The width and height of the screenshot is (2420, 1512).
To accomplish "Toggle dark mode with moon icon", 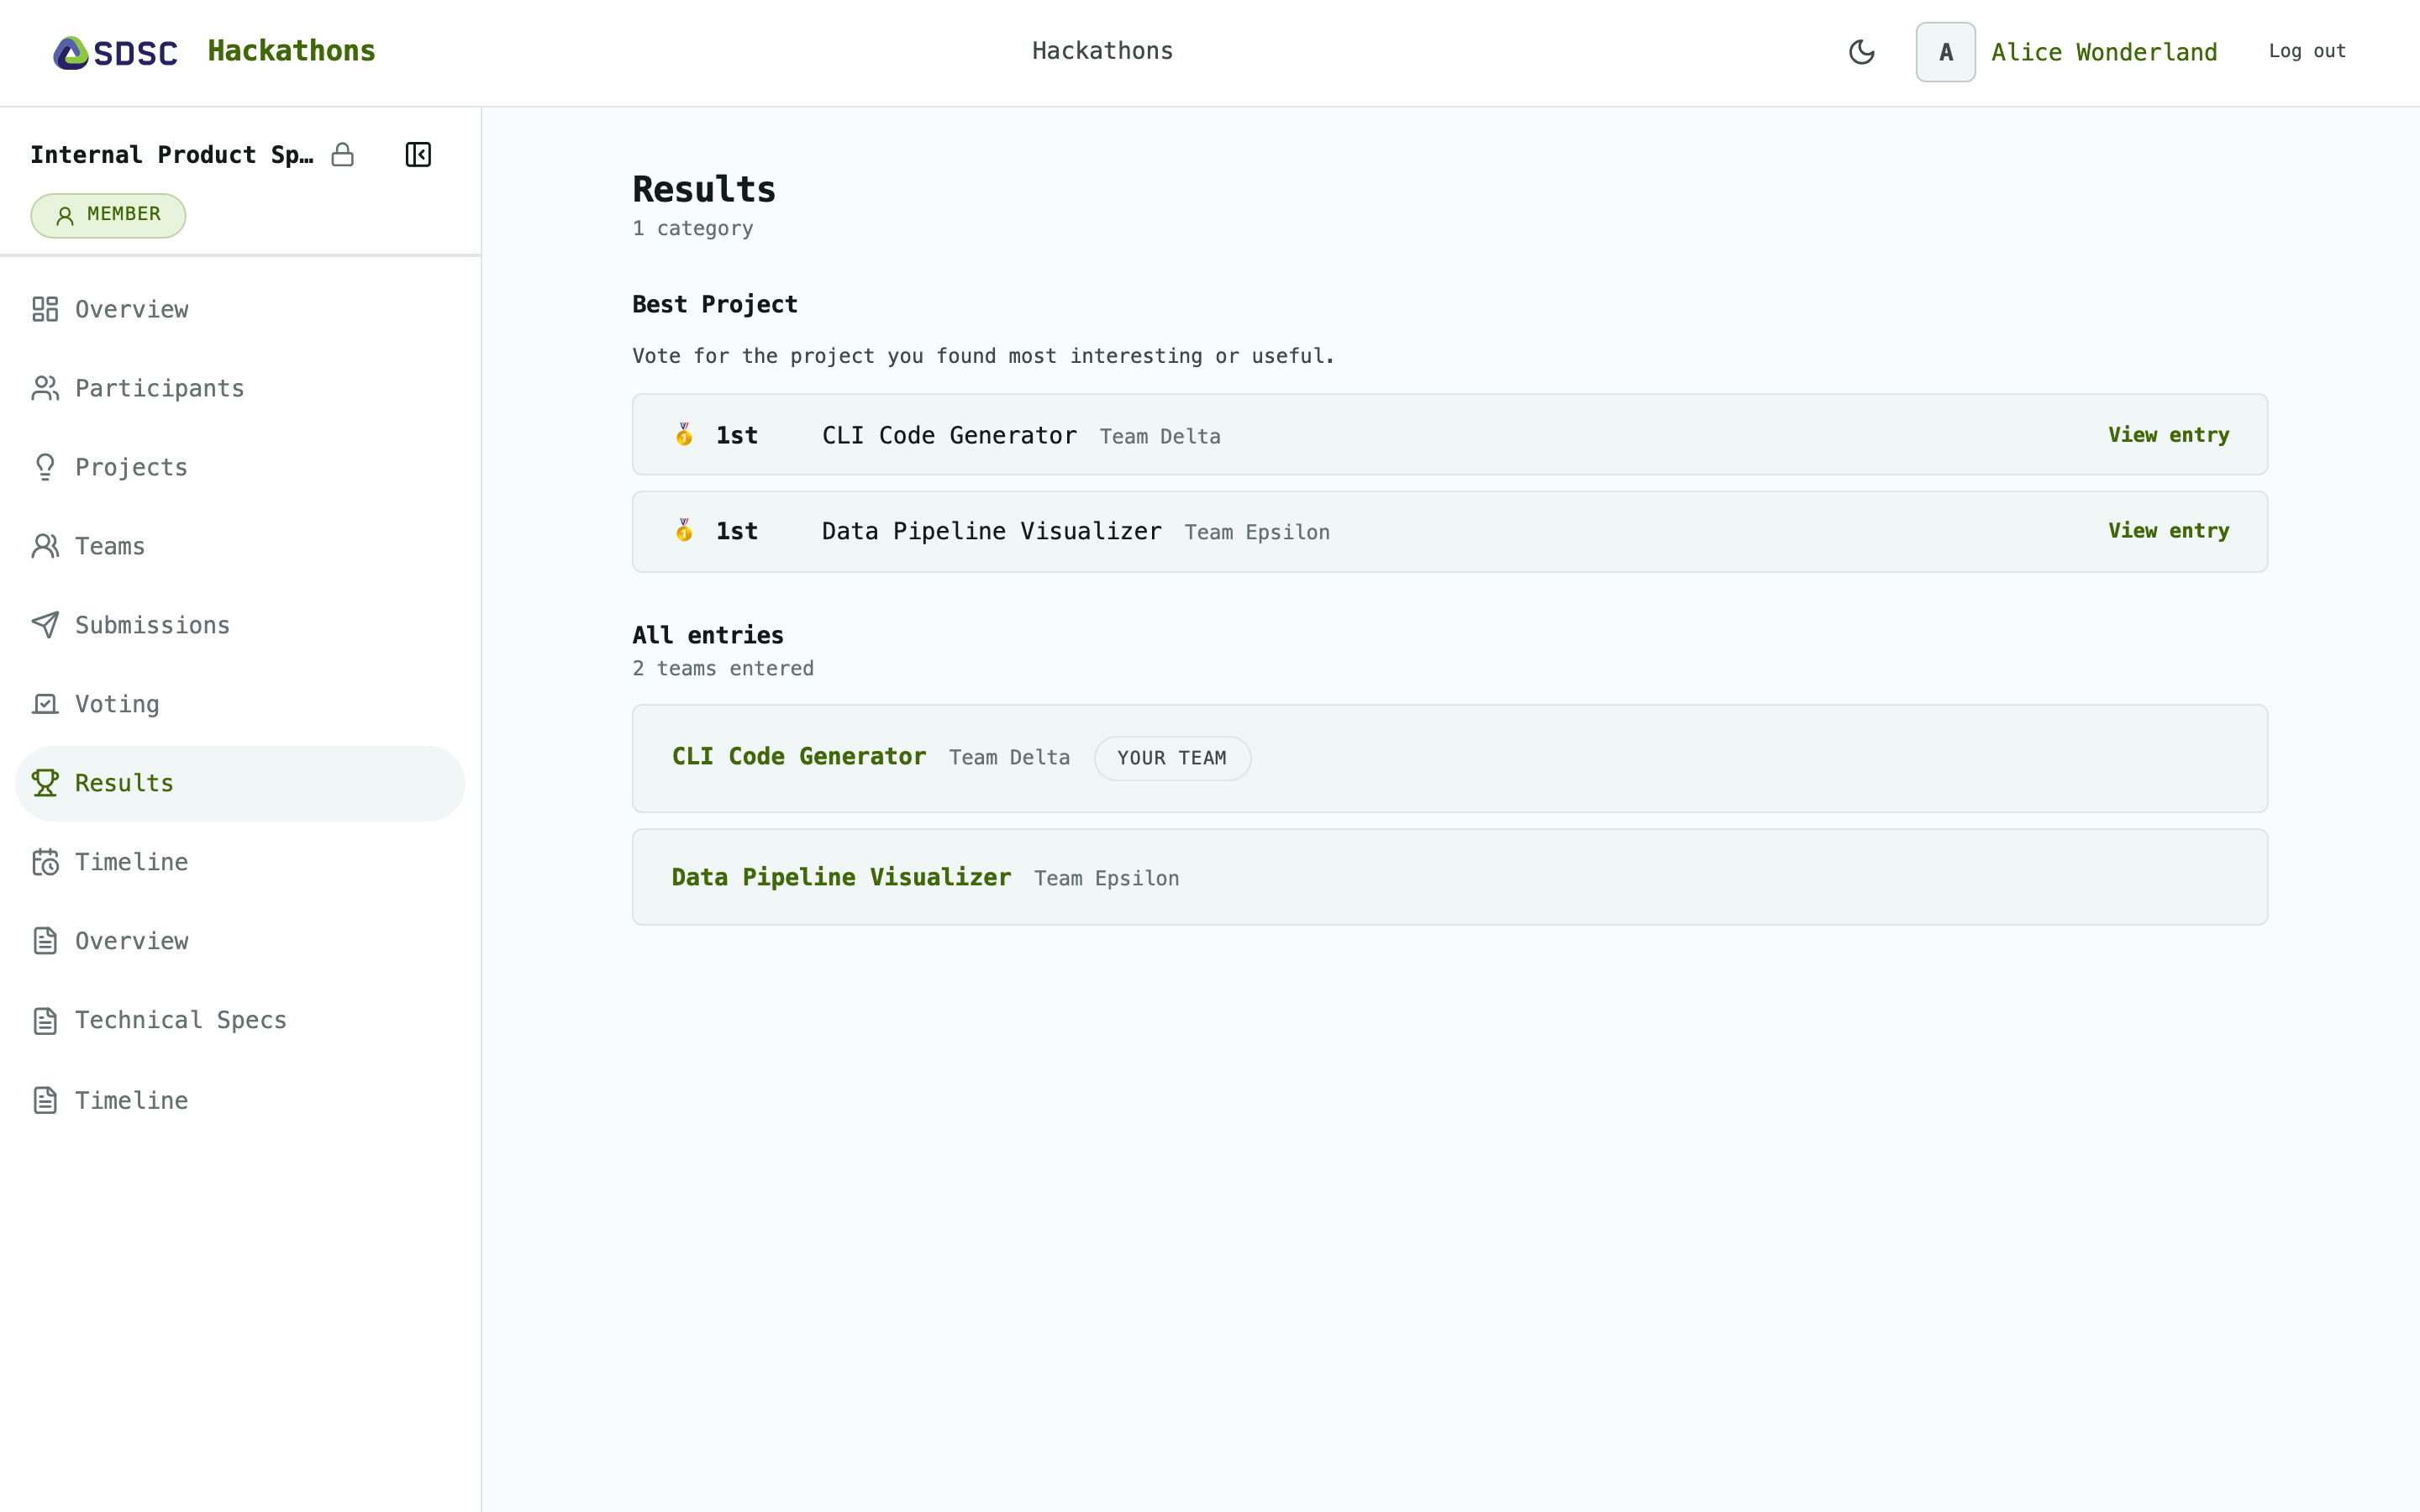I will (1861, 52).
